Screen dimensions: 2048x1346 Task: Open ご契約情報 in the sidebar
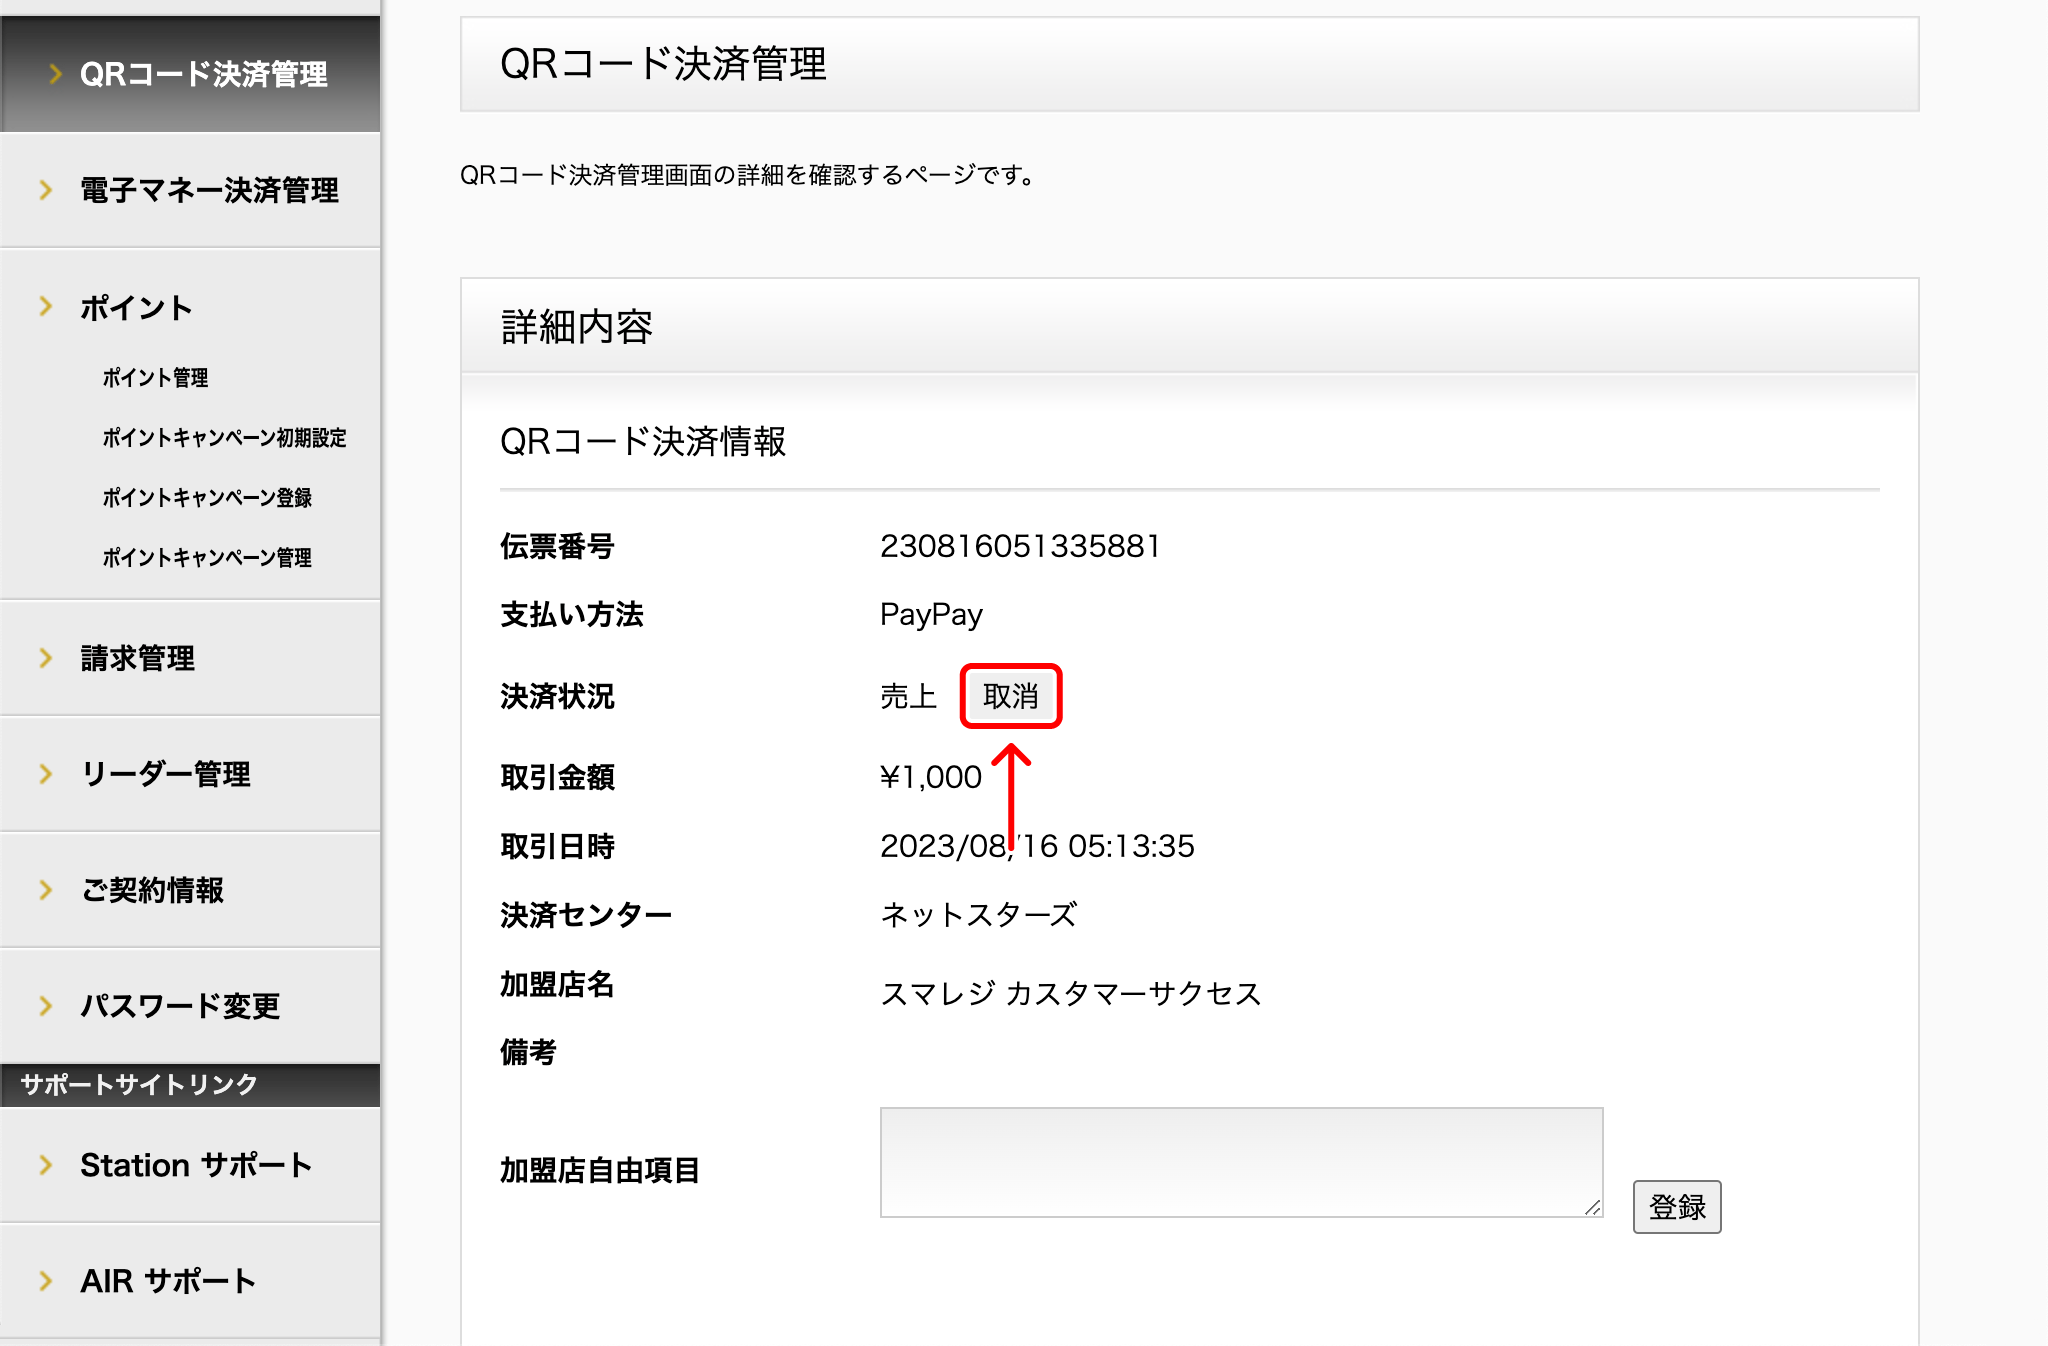190,890
